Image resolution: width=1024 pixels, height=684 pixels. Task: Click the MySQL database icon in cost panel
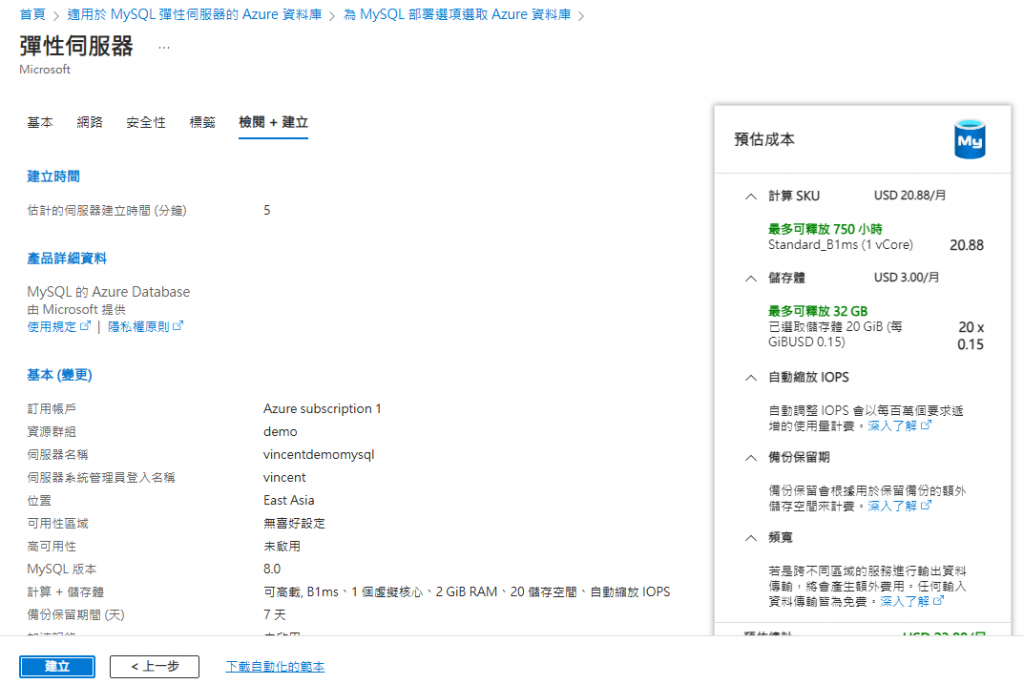pos(970,139)
